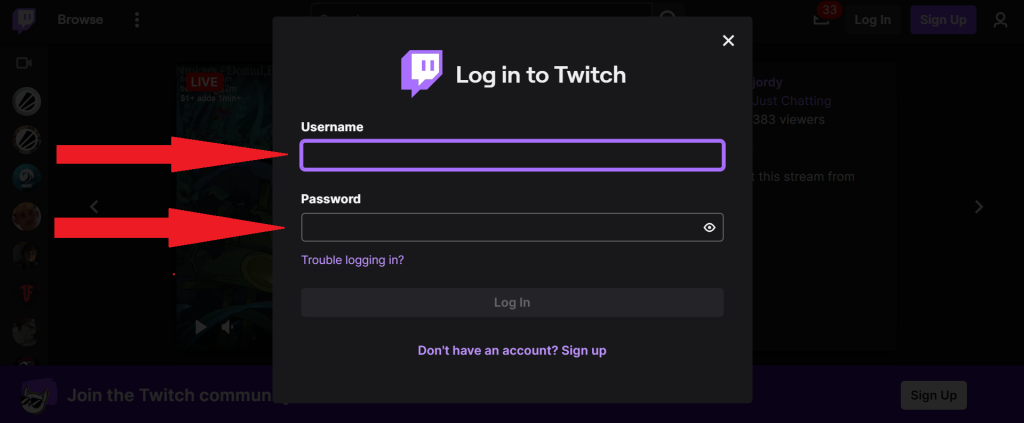Click the user profile icon in the top bar
This screenshot has height=423, width=1024.
click(1000, 20)
